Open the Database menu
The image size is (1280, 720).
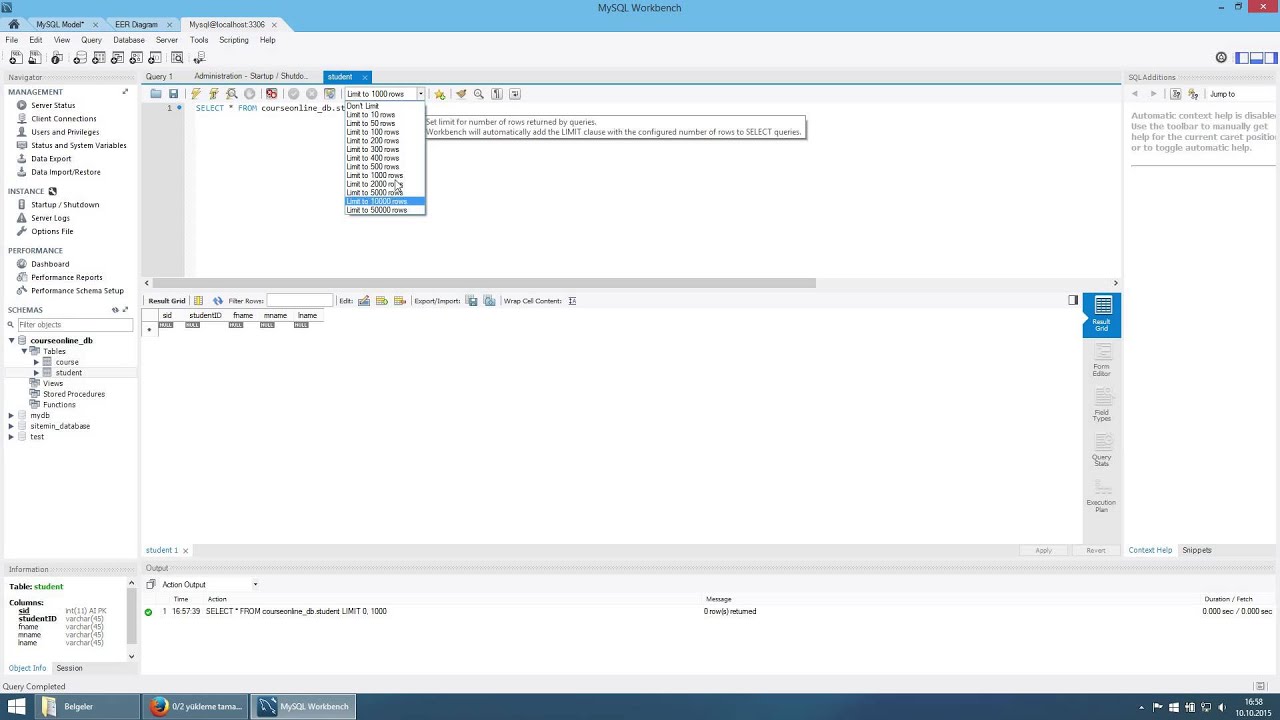129,40
